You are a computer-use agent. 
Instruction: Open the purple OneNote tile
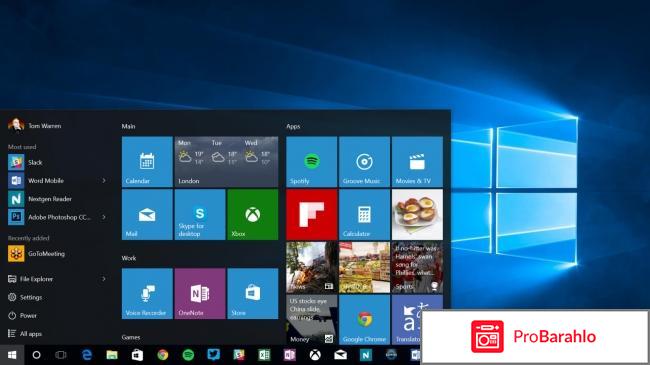point(200,294)
